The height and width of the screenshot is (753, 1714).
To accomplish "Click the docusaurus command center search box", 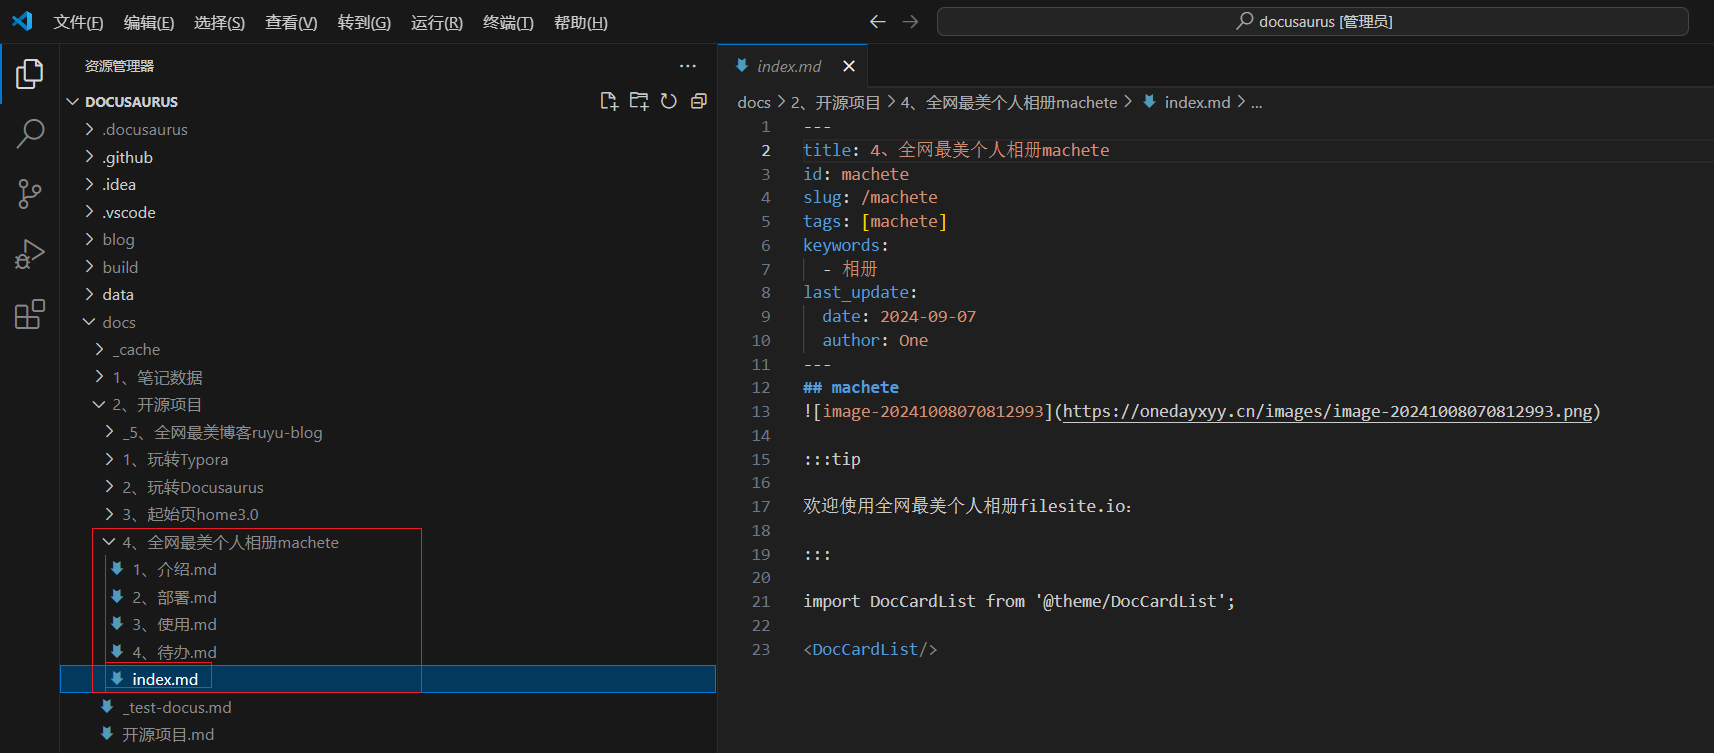I will pos(1312,21).
